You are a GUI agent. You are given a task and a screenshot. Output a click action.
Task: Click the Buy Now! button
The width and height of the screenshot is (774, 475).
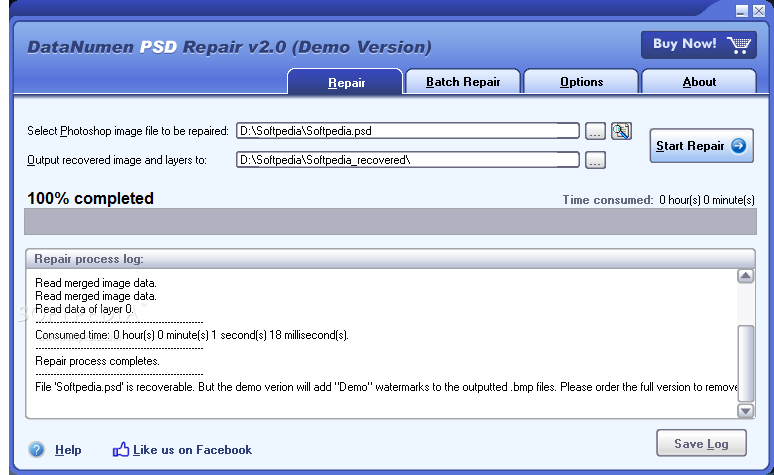[x=698, y=45]
